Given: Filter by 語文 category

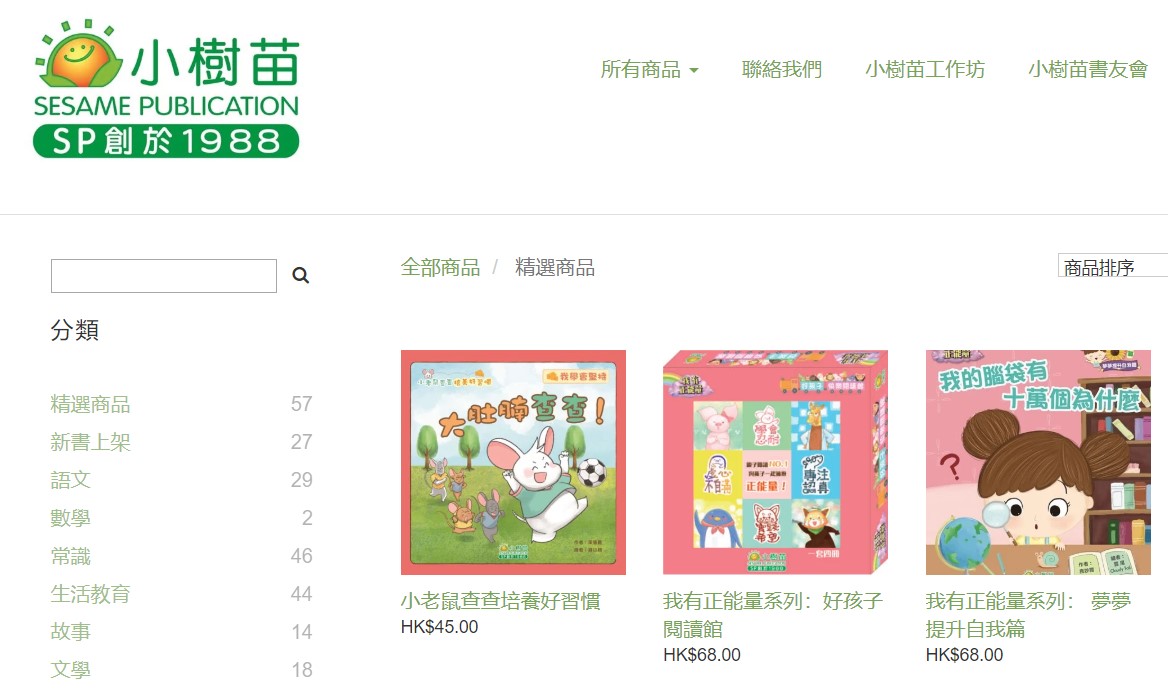Looking at the screenshot, I should 70,481.
